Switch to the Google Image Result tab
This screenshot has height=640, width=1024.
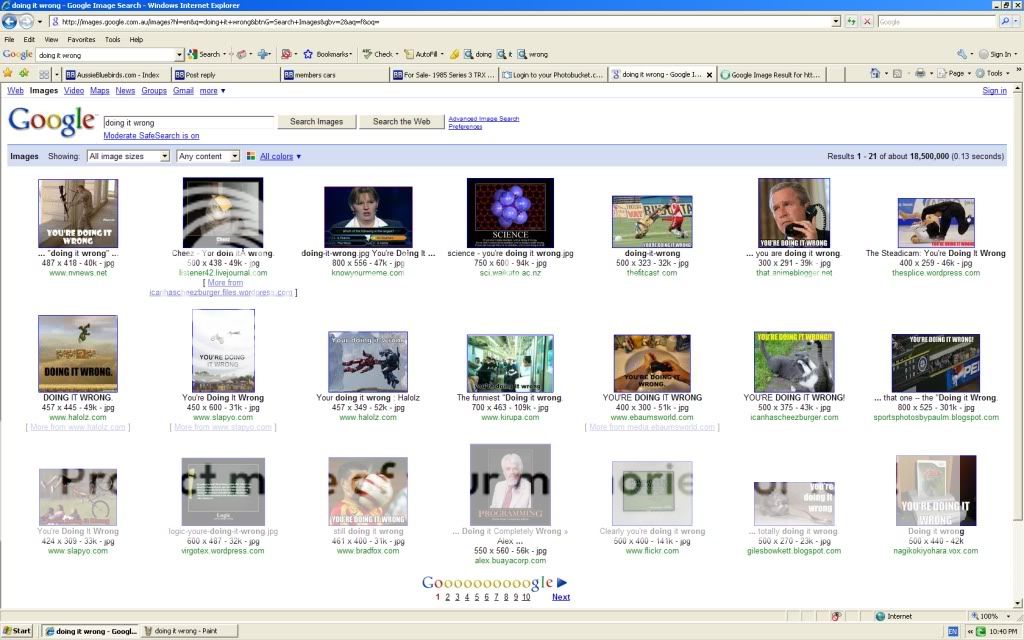pos(771,74)
